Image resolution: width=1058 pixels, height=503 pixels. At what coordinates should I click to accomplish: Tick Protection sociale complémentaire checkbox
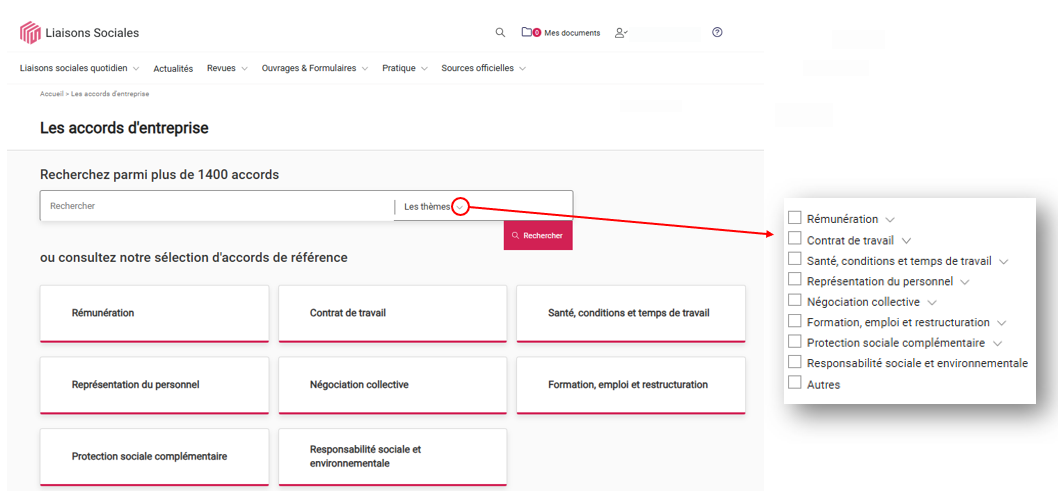(795, 342)
